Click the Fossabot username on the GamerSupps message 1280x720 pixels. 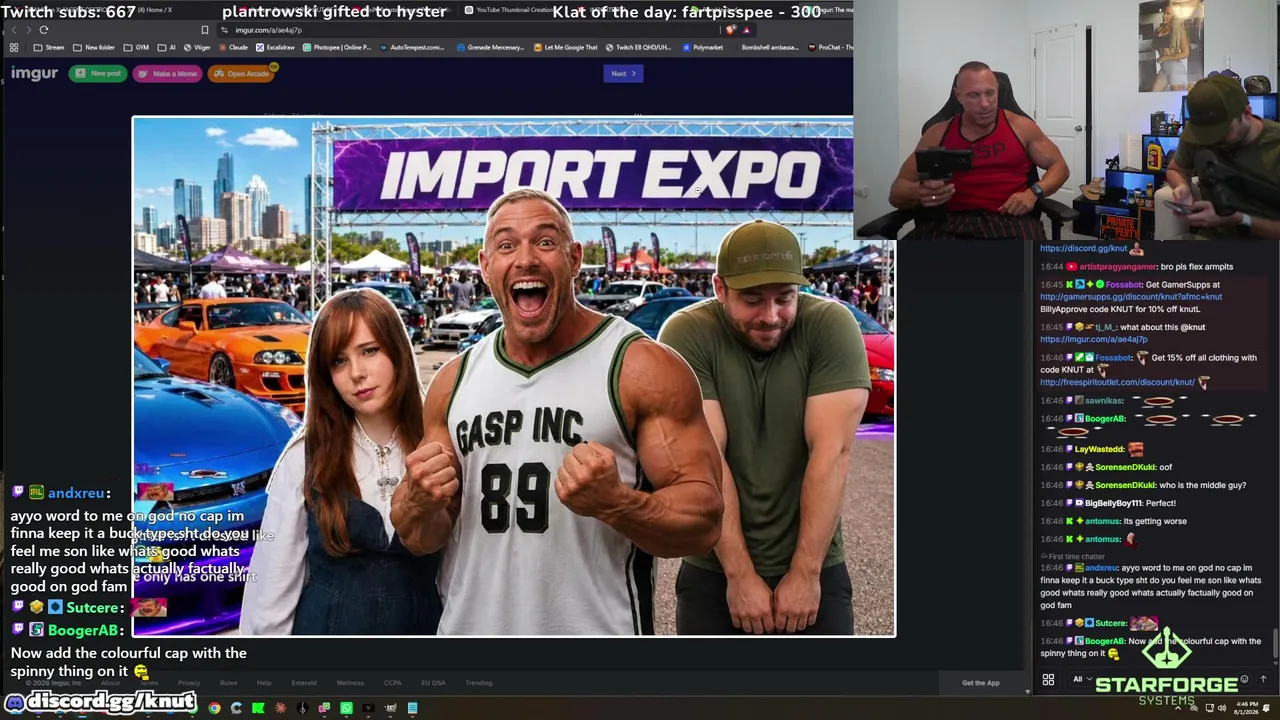(x=1123, y=285)
